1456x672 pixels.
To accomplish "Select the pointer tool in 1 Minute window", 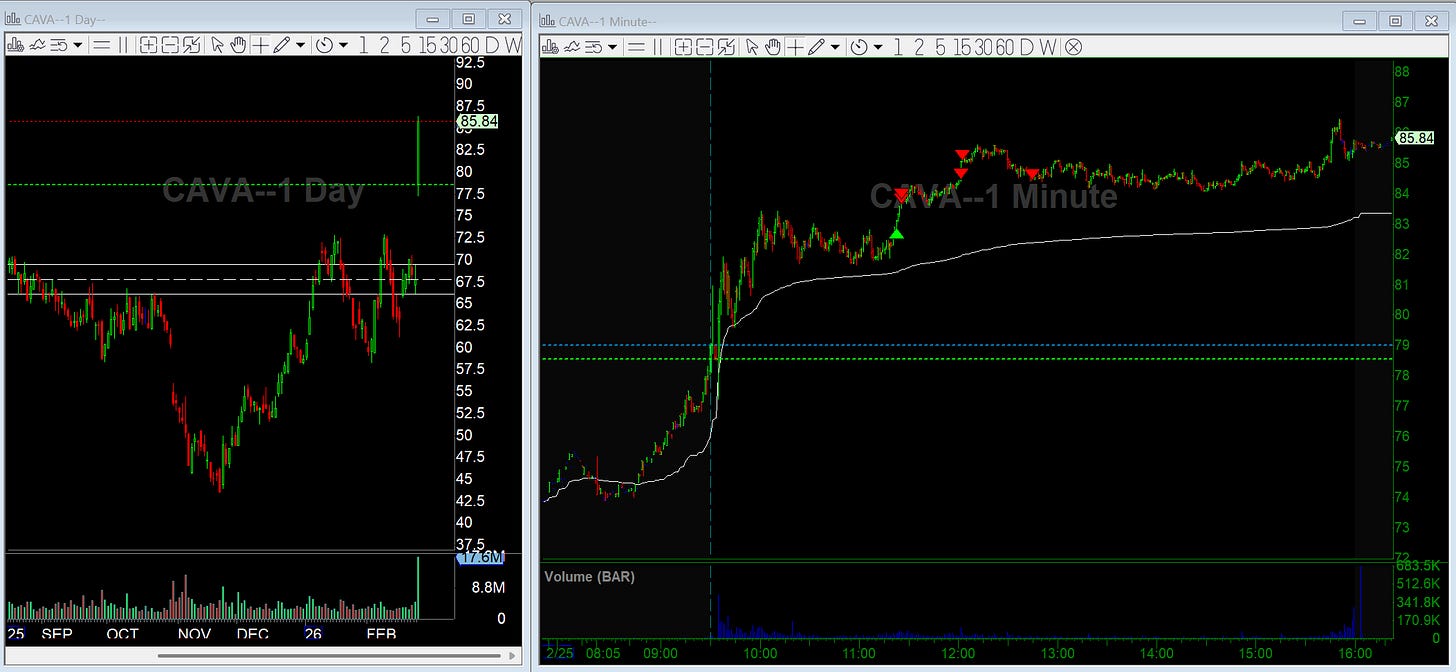I will 753,46.
